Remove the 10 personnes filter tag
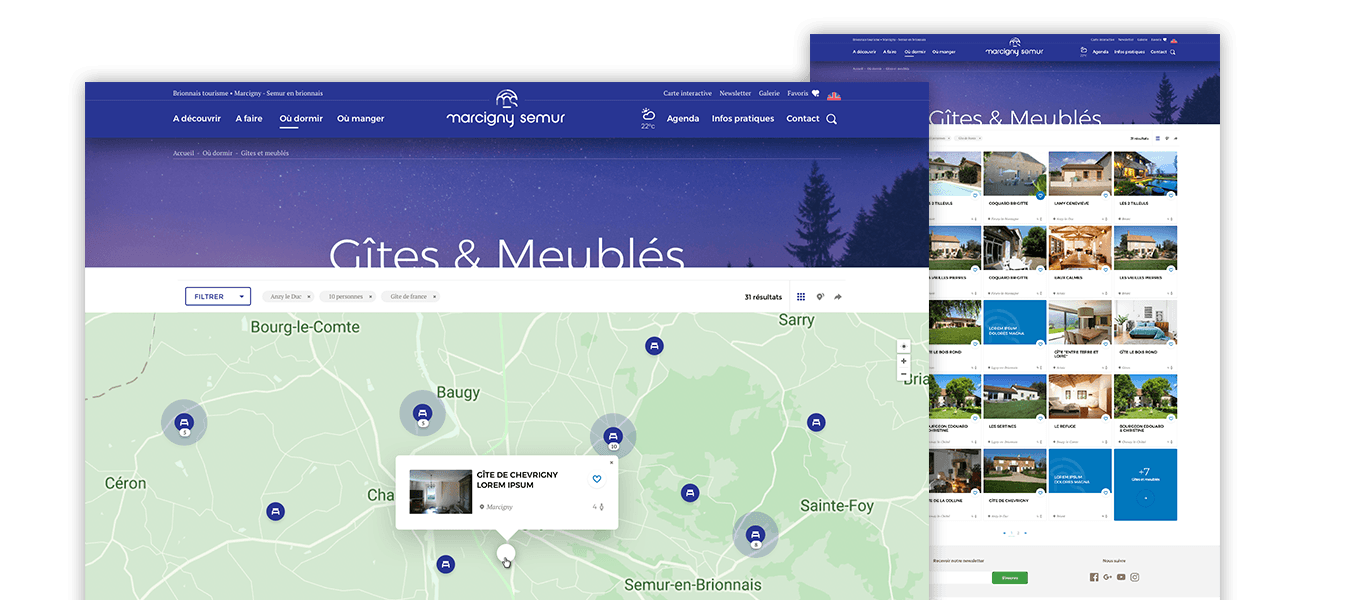The height and width of the screenshot is (600, 1351). (x=371, y=297)
